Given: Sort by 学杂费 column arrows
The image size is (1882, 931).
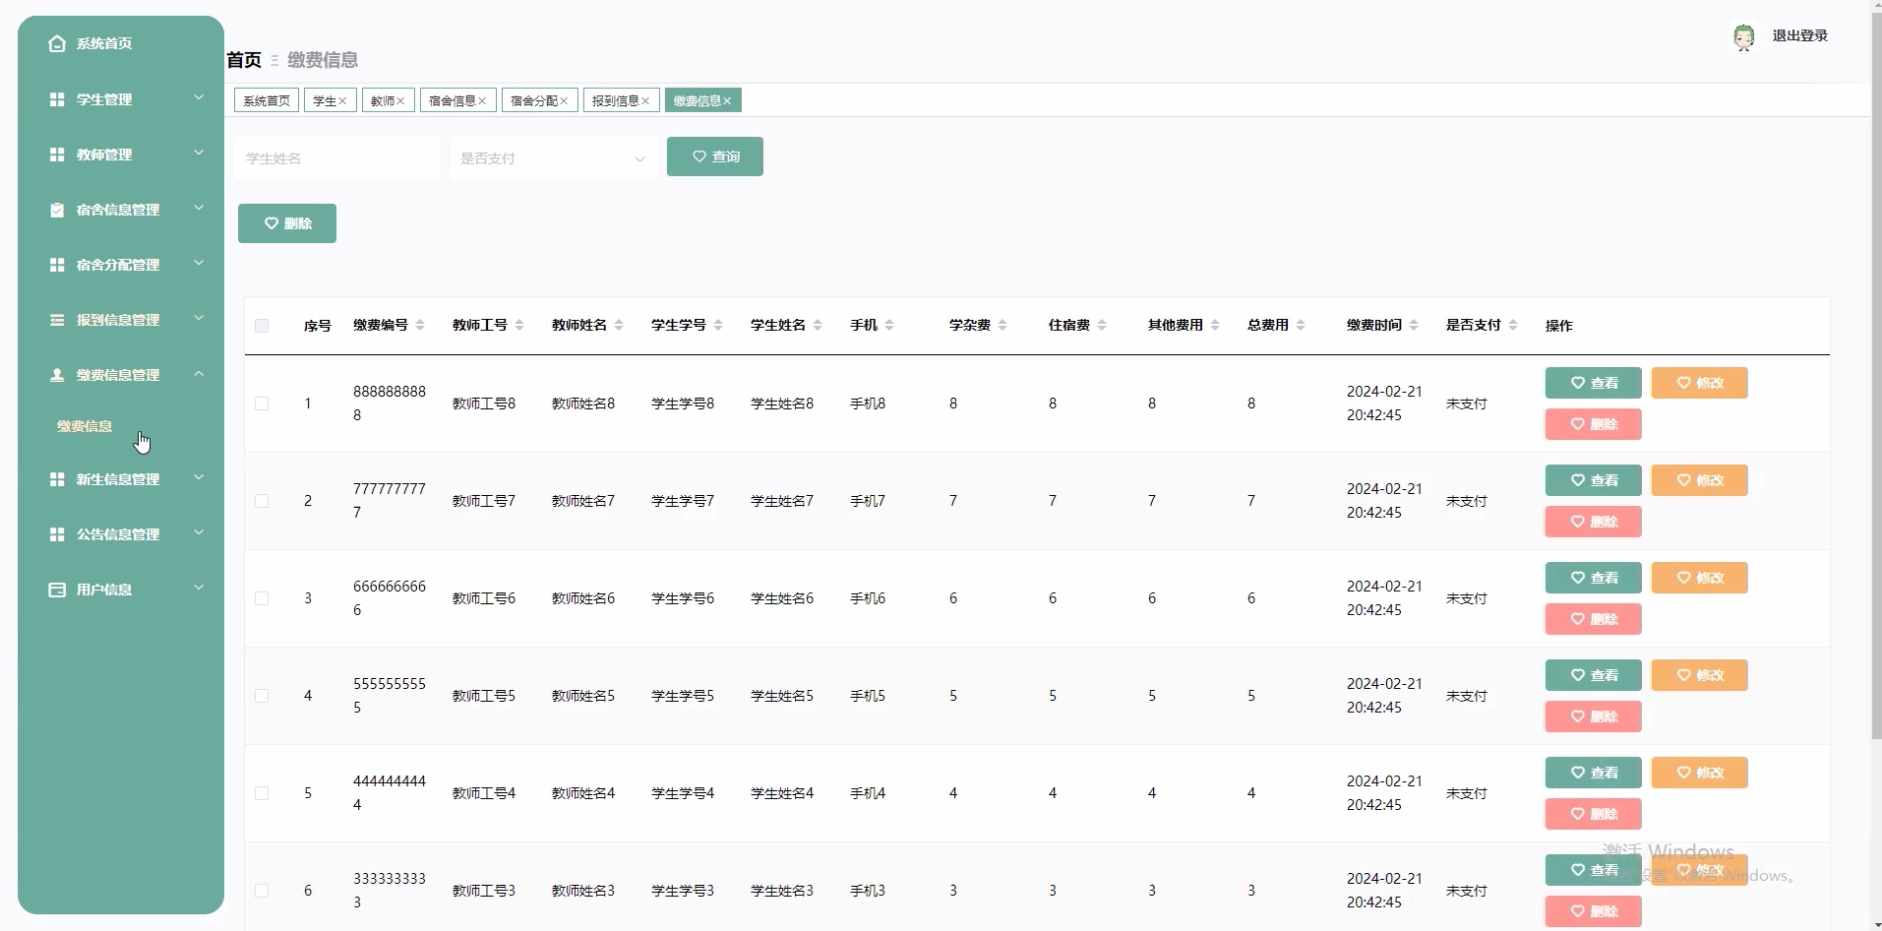Looking at the screenshot, I should [1002, 325].
